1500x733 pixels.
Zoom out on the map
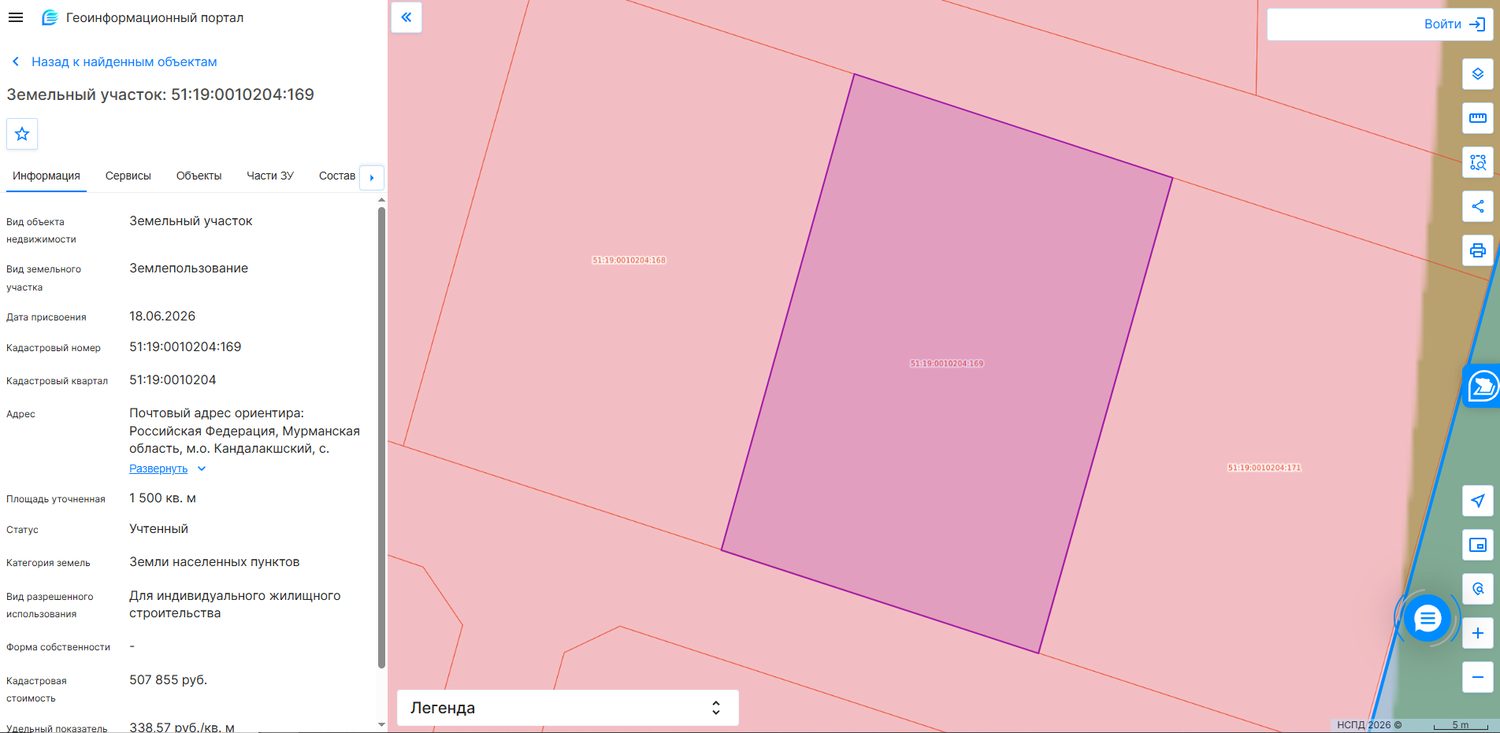tap(1478, 677)
